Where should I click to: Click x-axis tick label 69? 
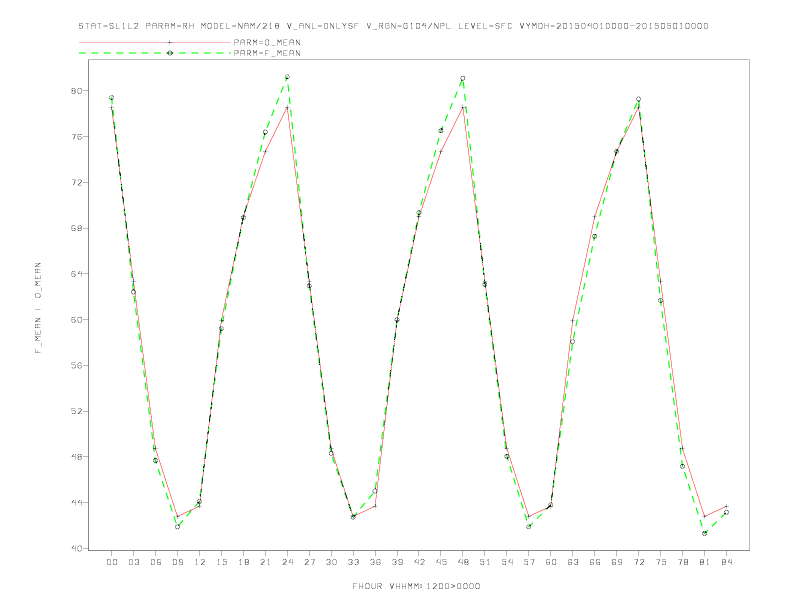(x=617, y=562)
